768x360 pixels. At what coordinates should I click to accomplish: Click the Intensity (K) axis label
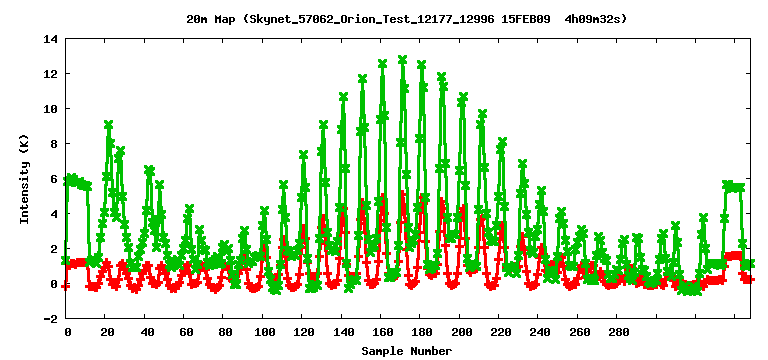tap(24, 178)
